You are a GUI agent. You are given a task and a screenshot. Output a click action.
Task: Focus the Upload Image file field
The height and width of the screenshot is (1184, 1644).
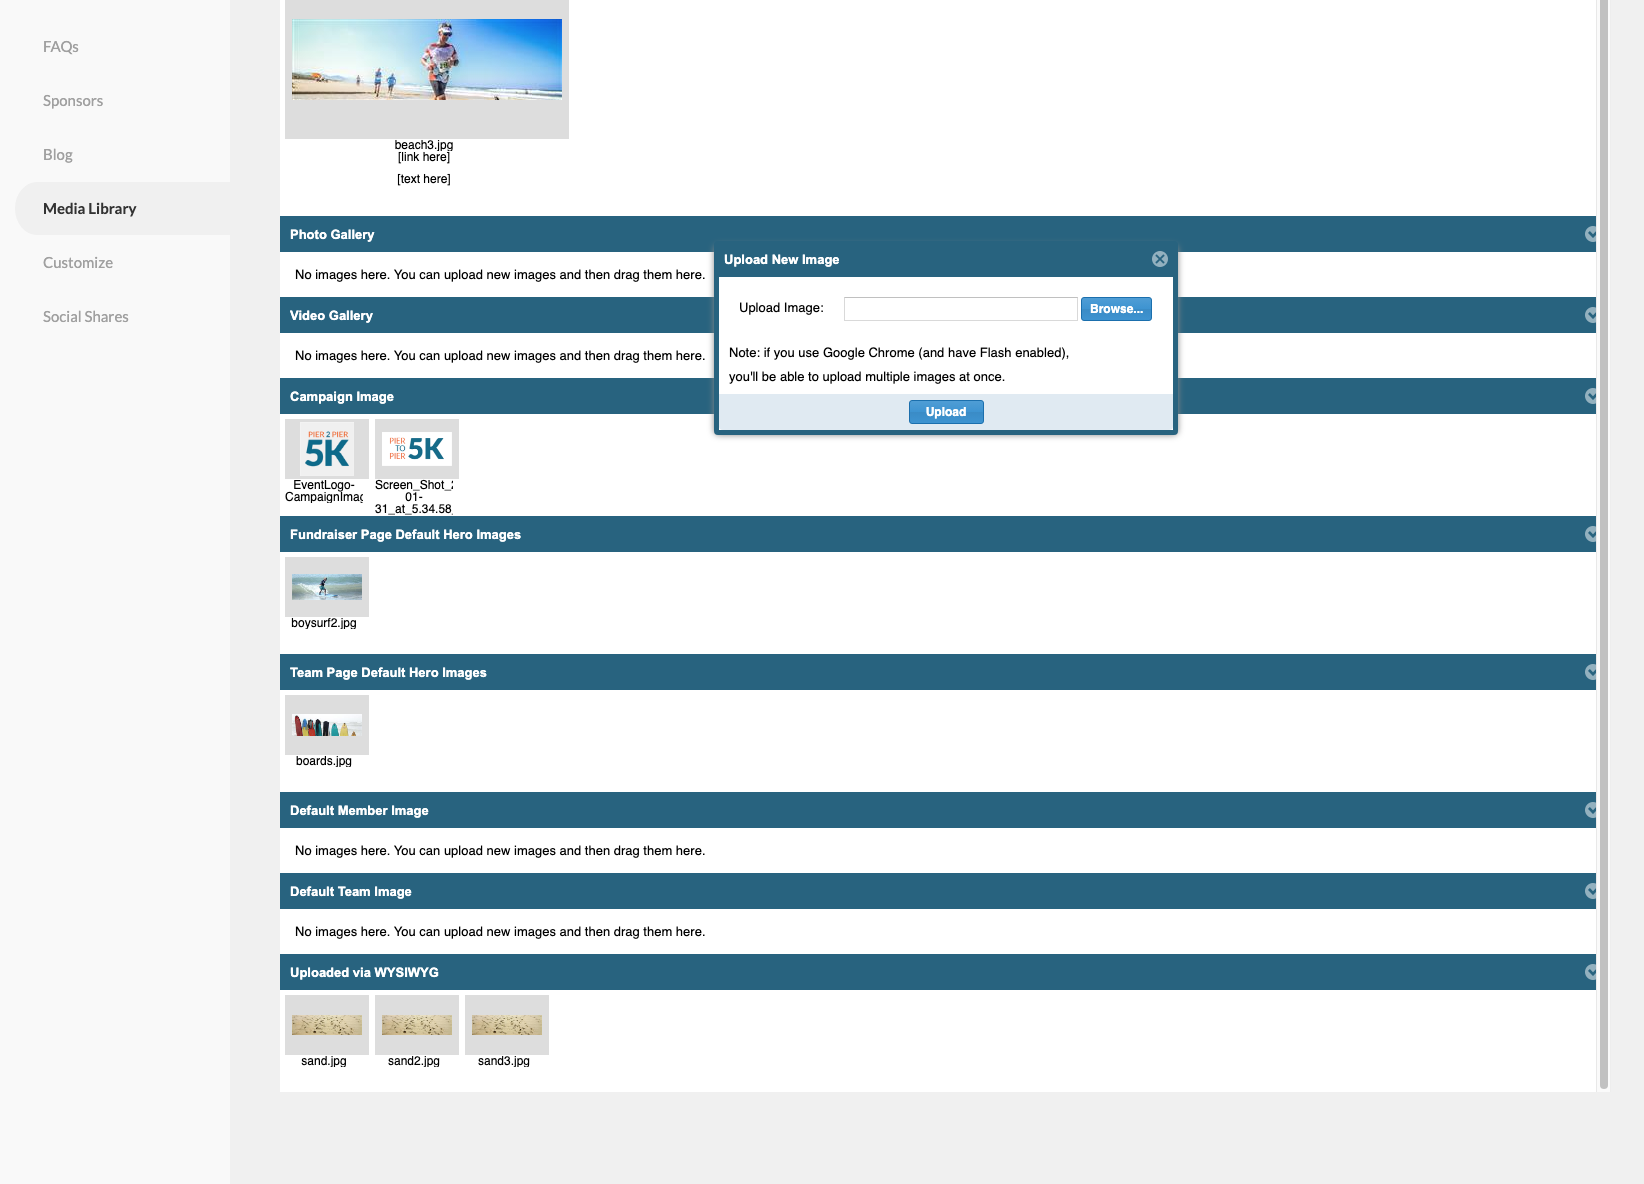click(x=960, y=309)
